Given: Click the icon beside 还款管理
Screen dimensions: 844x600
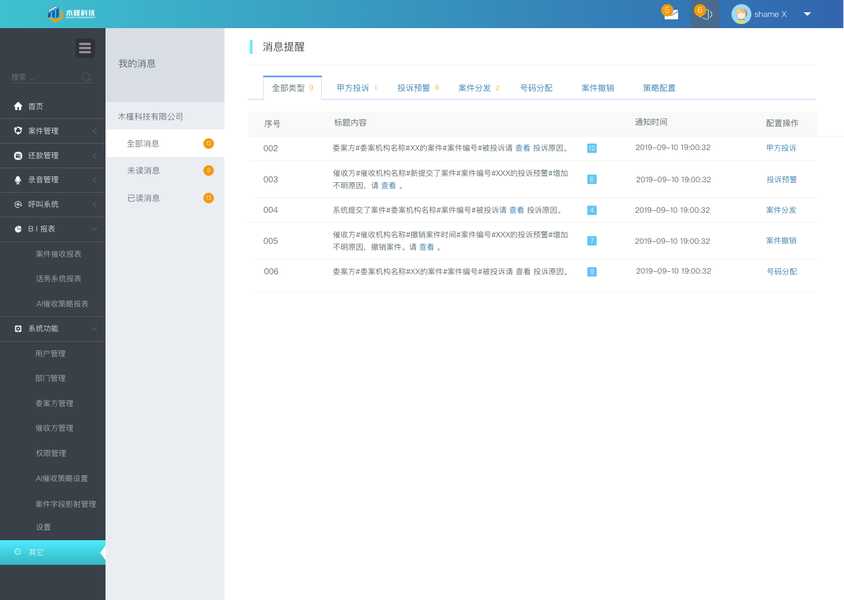Looking at the screenshot, I should (18, 156).
